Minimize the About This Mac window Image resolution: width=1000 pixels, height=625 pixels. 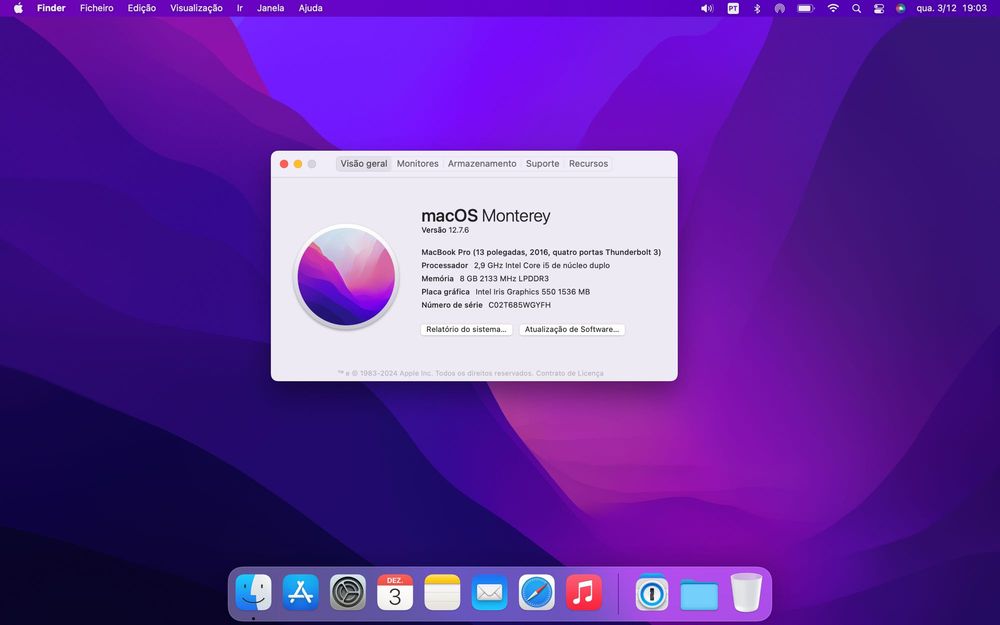[298, 164]
